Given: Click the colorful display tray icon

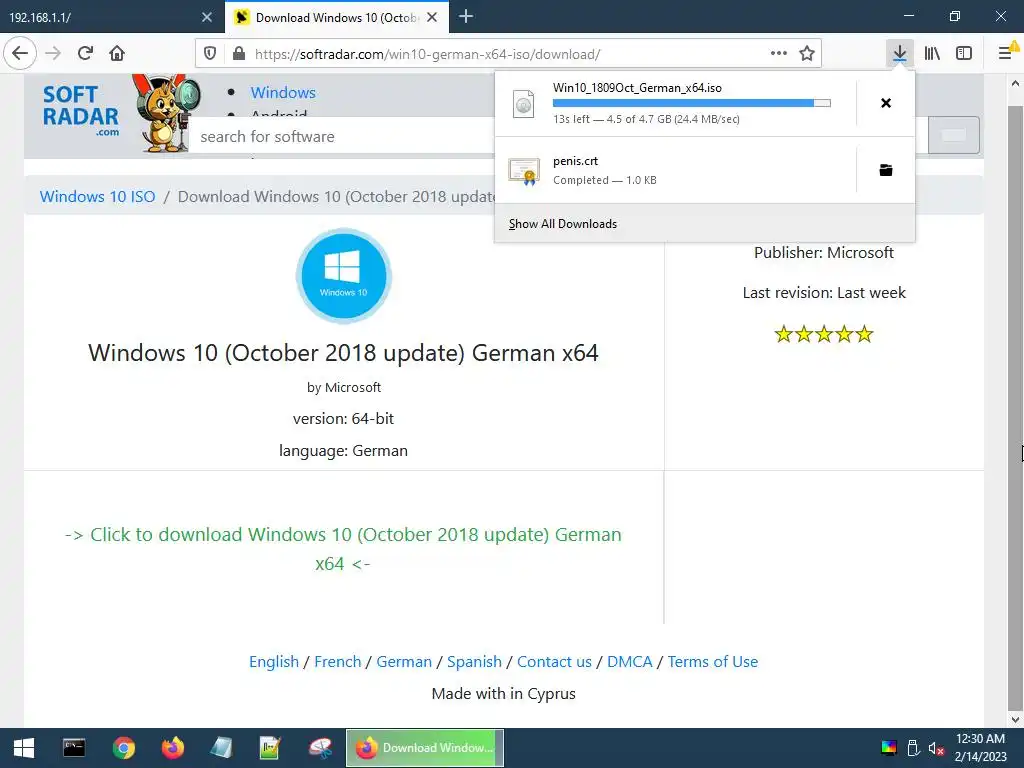Looking at the screenshot, I should pos(889,748).
